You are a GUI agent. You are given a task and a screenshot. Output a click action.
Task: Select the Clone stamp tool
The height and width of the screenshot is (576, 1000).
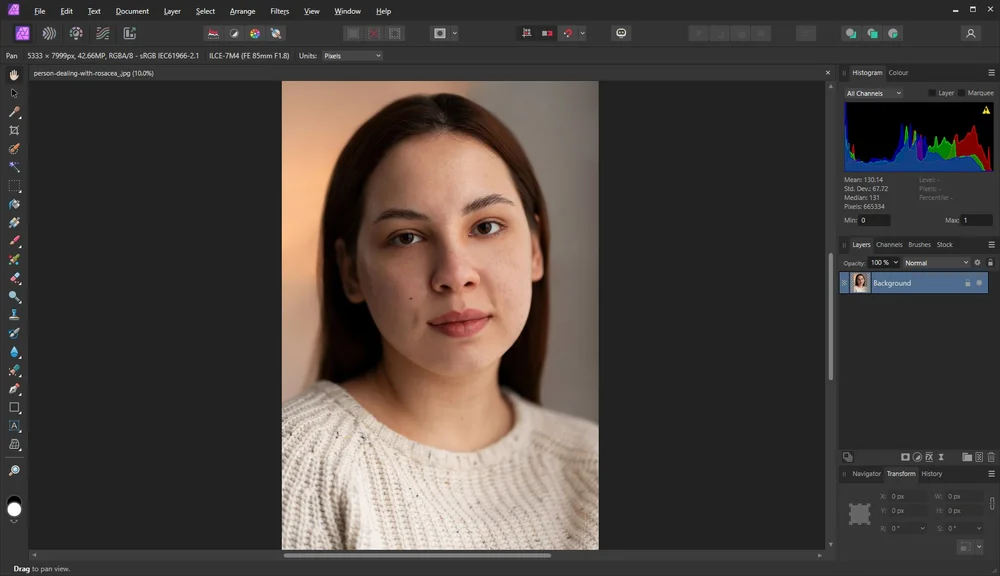tap(14, 315)
